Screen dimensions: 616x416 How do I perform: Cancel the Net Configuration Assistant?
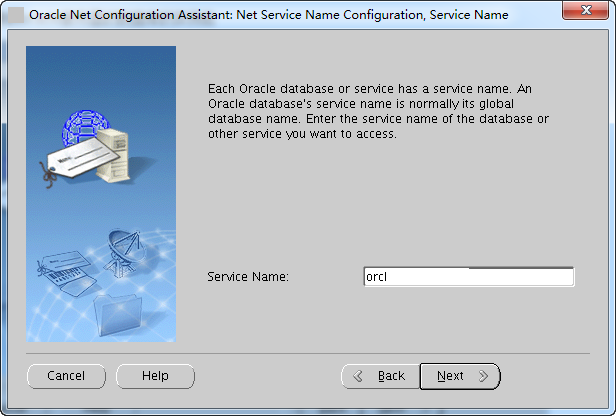coord(66,376)
